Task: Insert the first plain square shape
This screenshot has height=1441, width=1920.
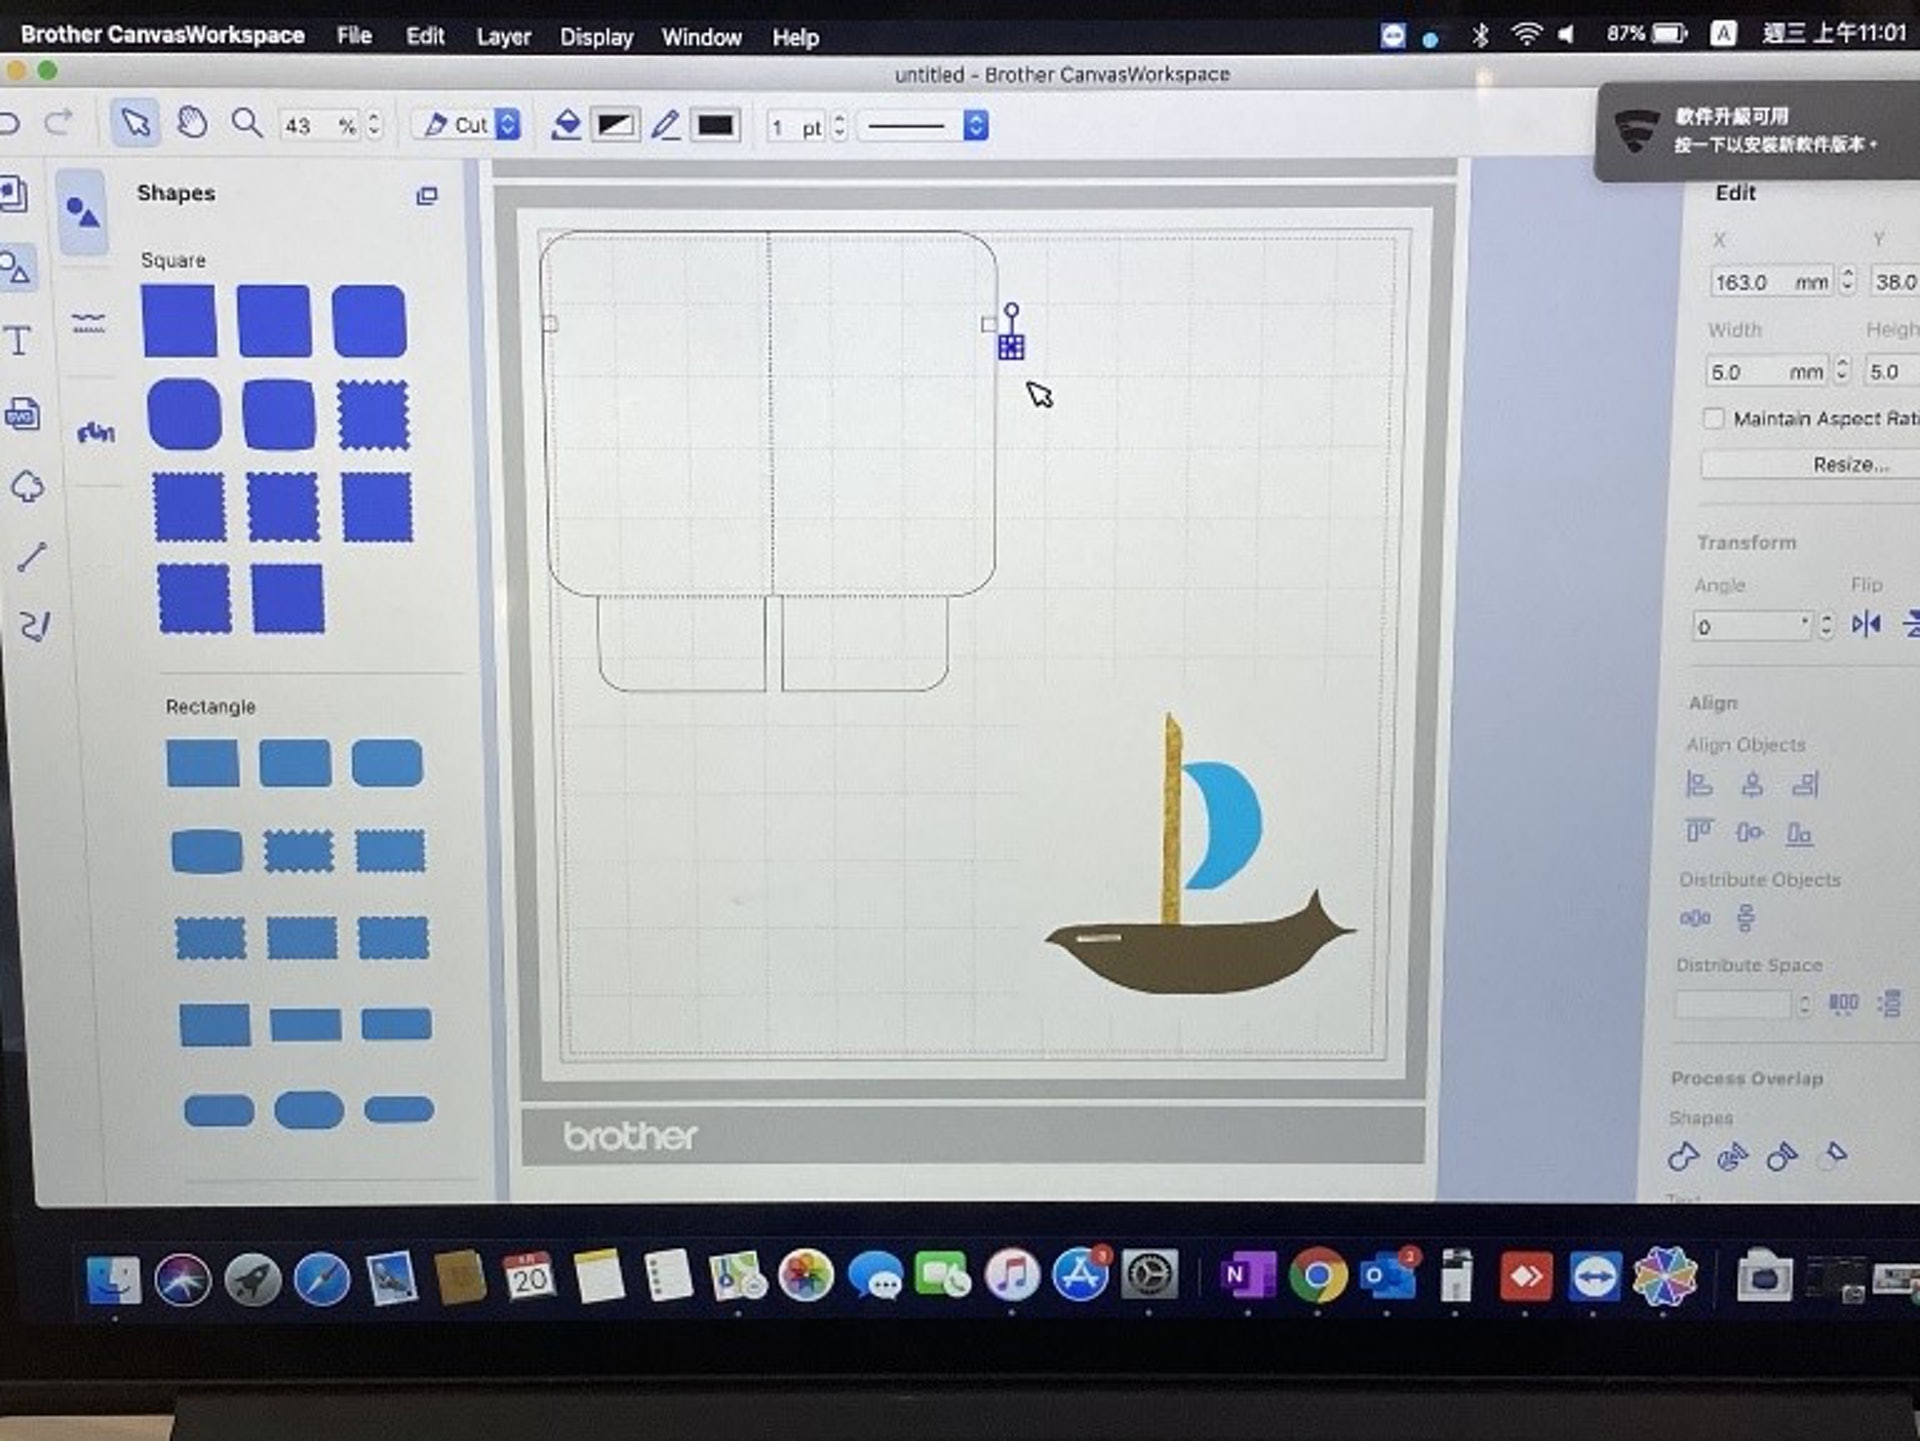Action: point(179,321)
